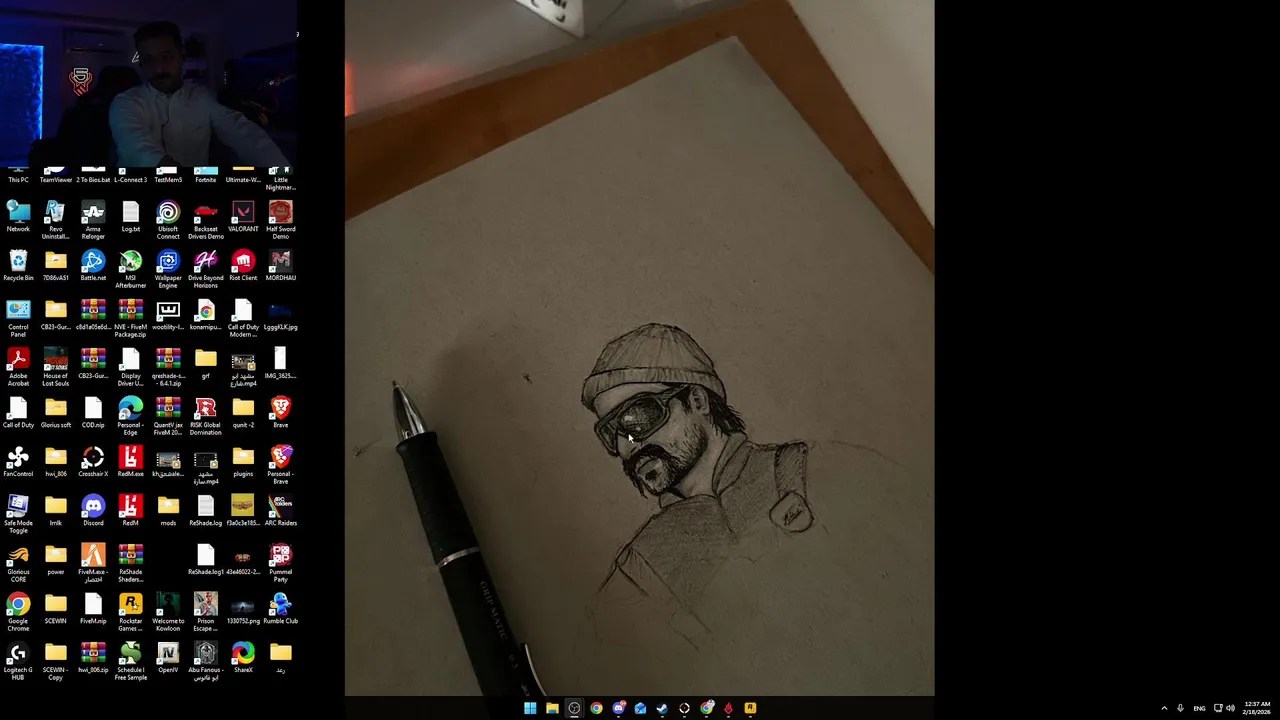
Task: Expand the system tray hidden icons
Action: pyautogui.click(x=1164, y=708)
